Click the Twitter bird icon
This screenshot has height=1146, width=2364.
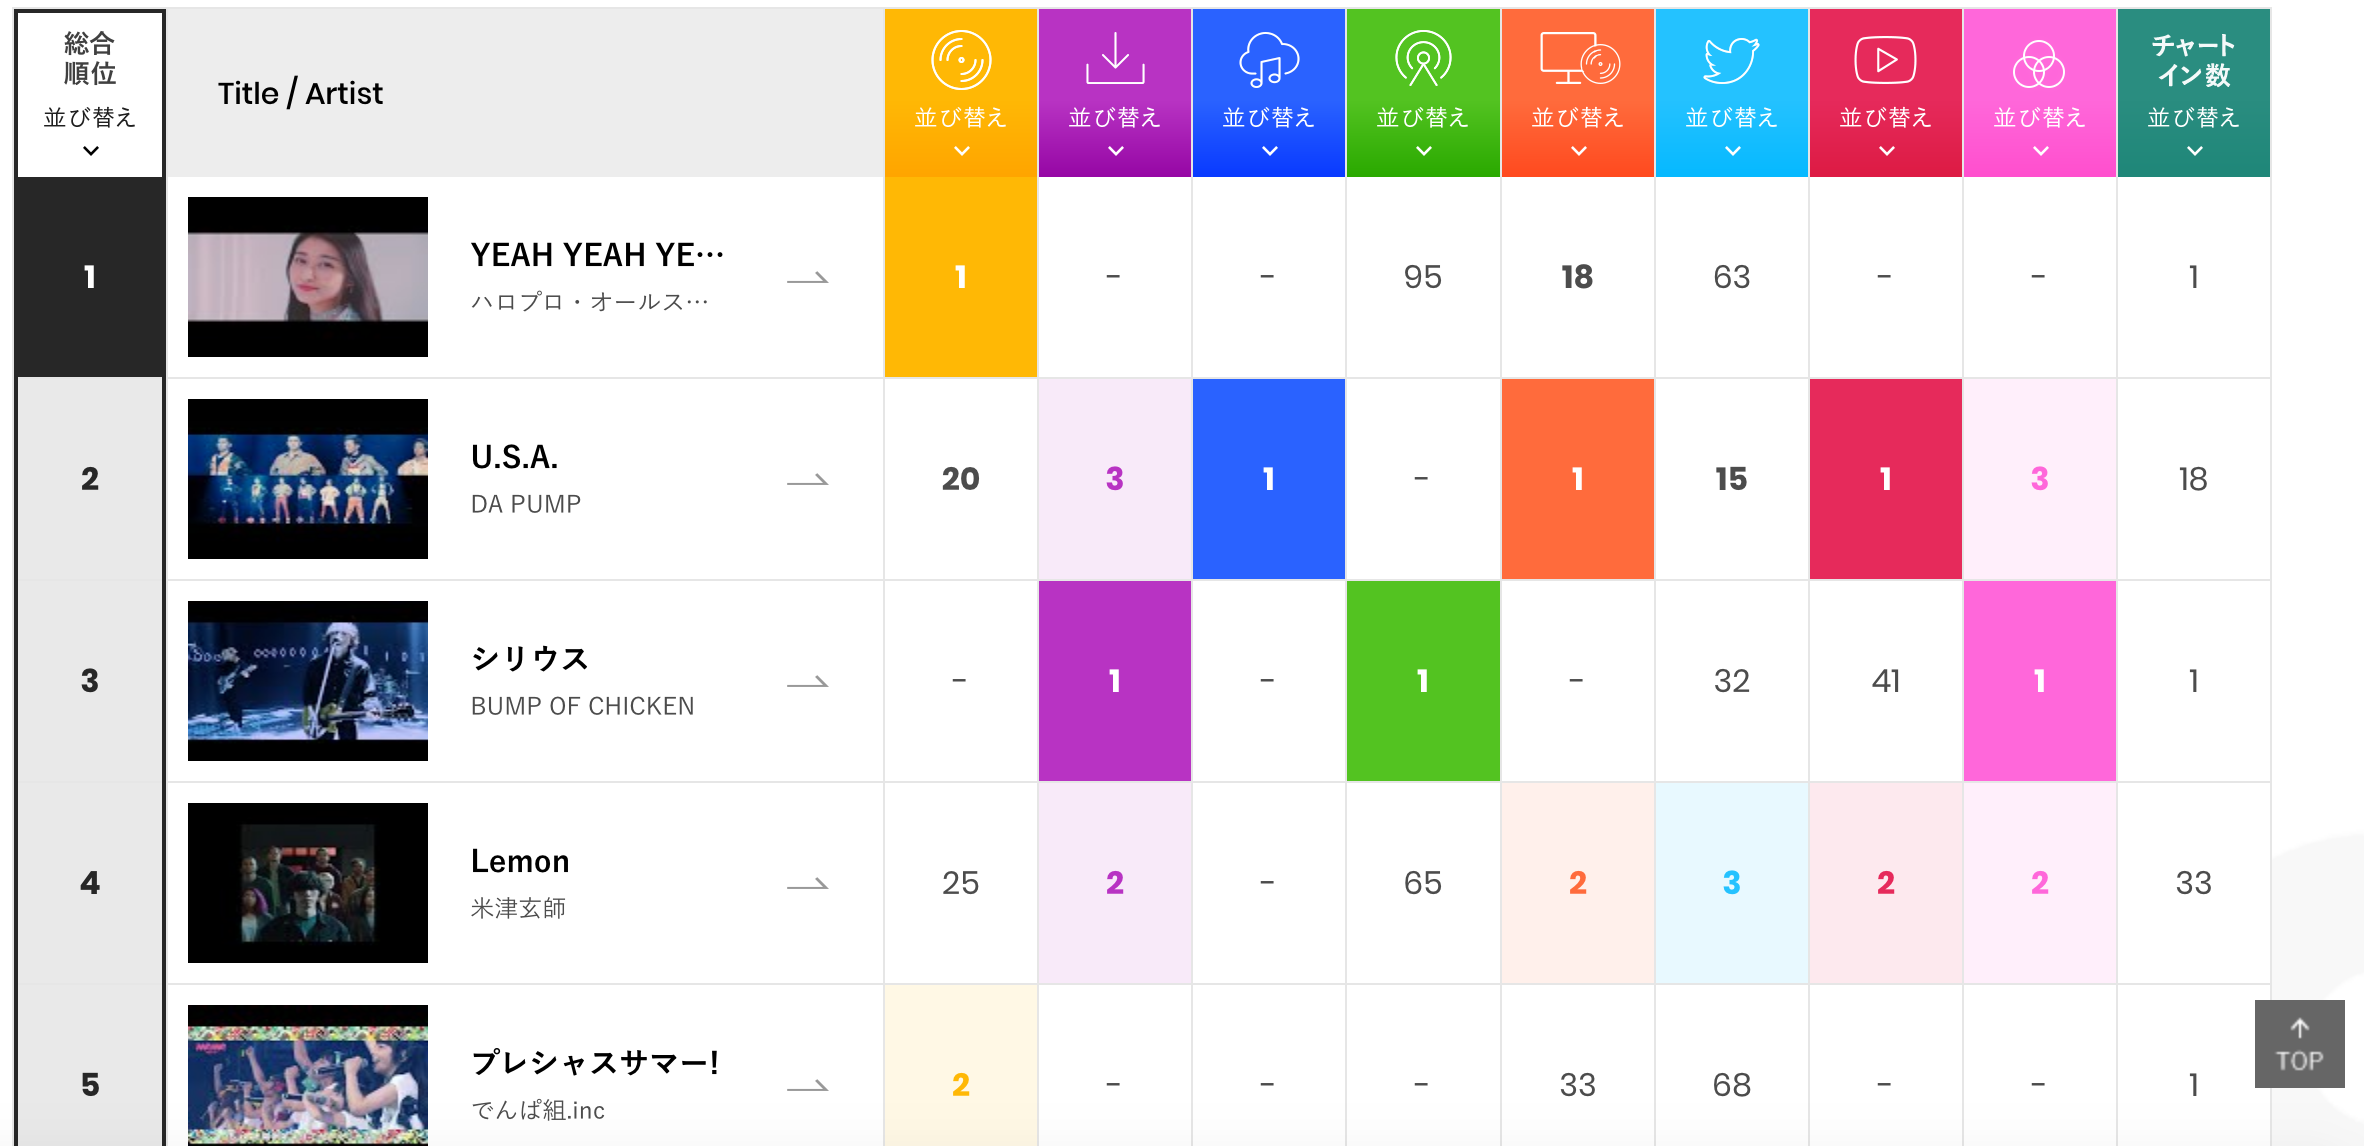point(1731,60)
